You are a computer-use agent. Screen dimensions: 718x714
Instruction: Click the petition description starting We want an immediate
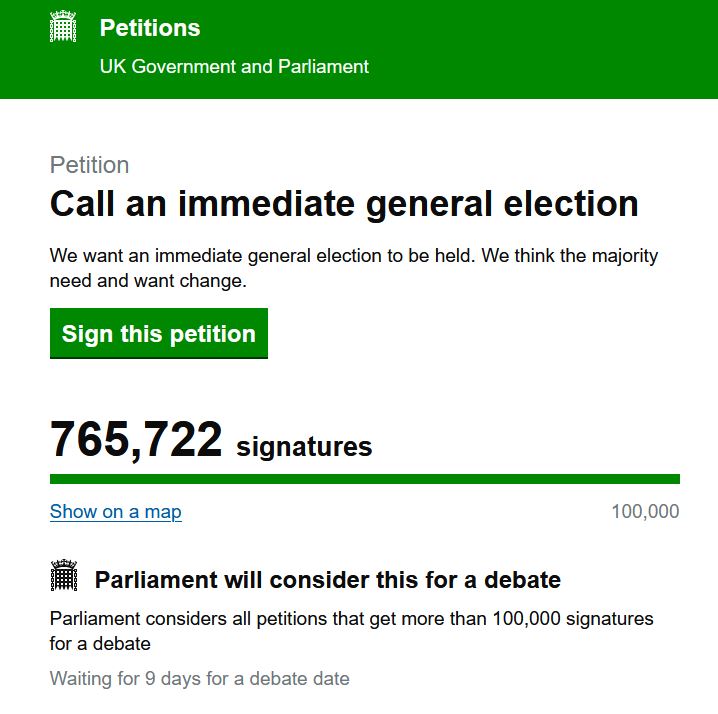coord(354,255)
